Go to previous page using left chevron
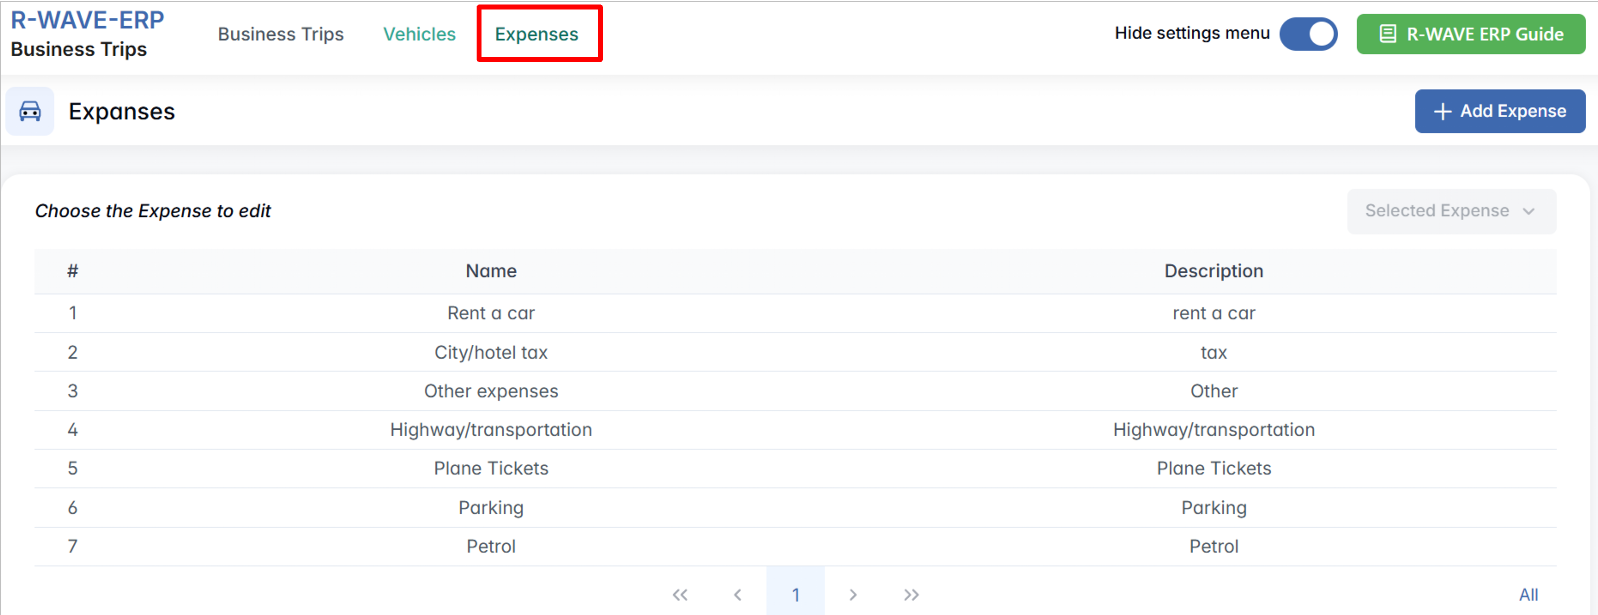The width and height of the screenshot is (1598, 615). tap(737, 594)
